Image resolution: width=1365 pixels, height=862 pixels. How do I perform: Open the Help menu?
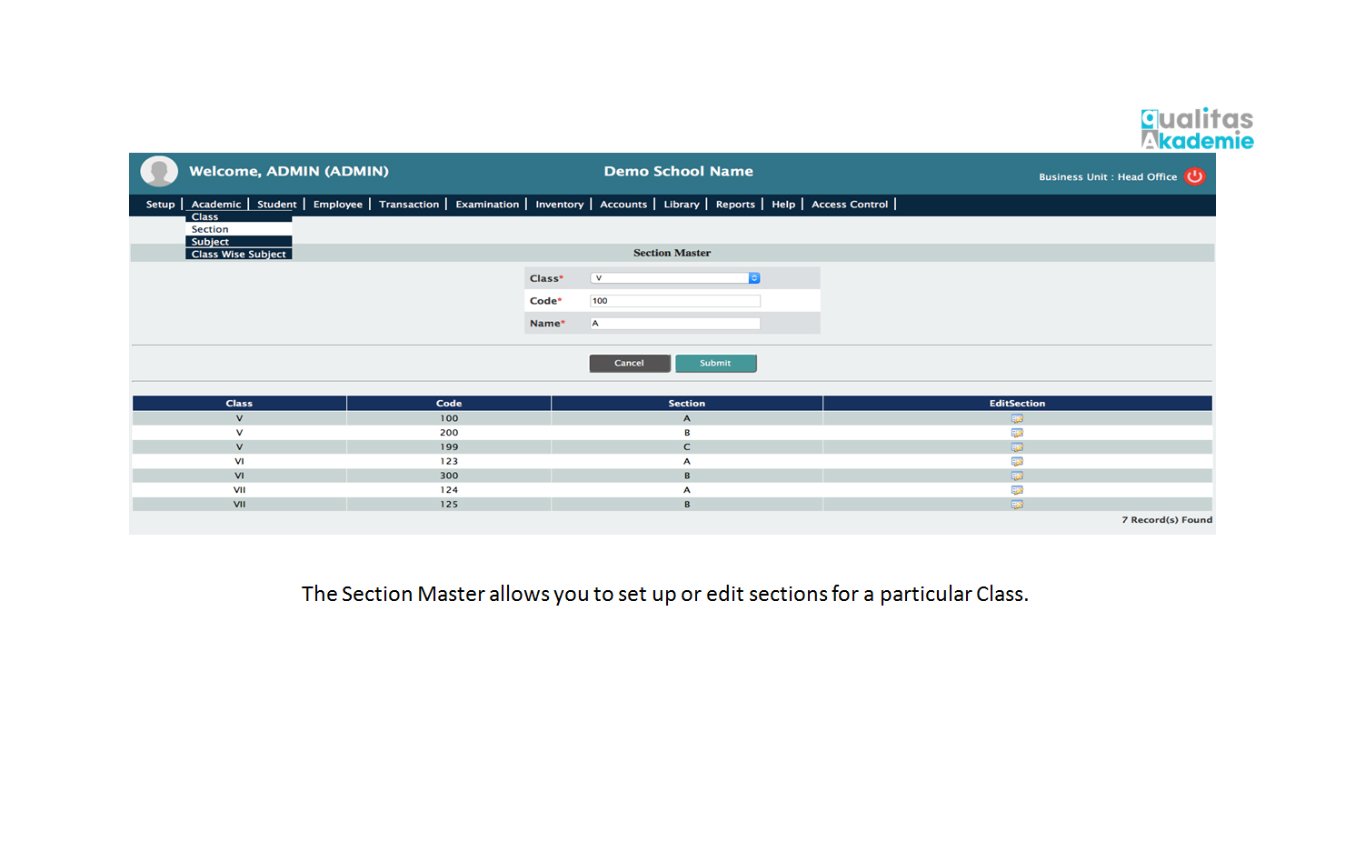(x=783, y=205)
